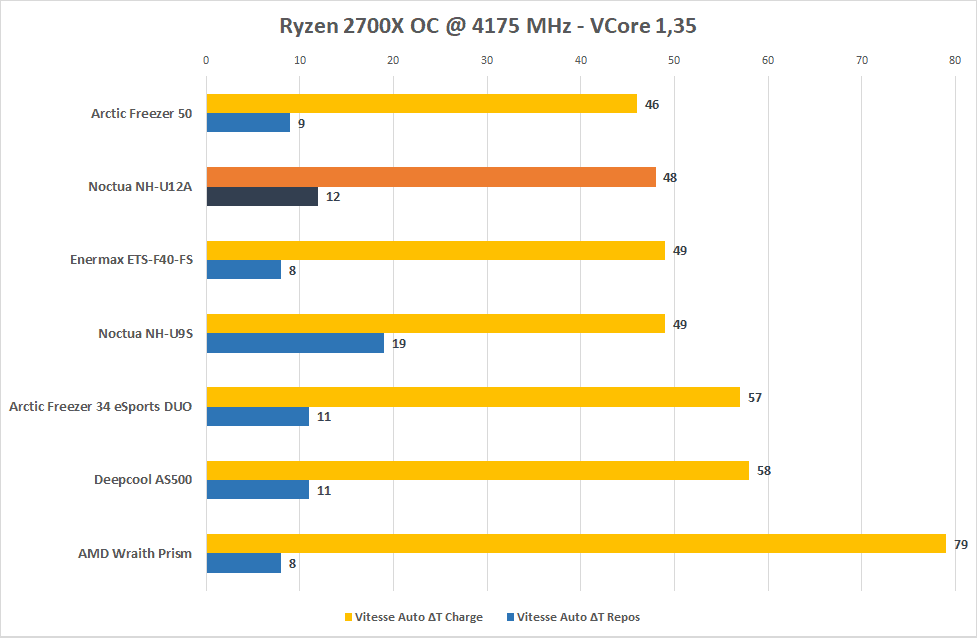Screen dimensions: 977x638
Task: Select the 'Arctic Freezer 50' category label
Action: (x=141, y=113)
